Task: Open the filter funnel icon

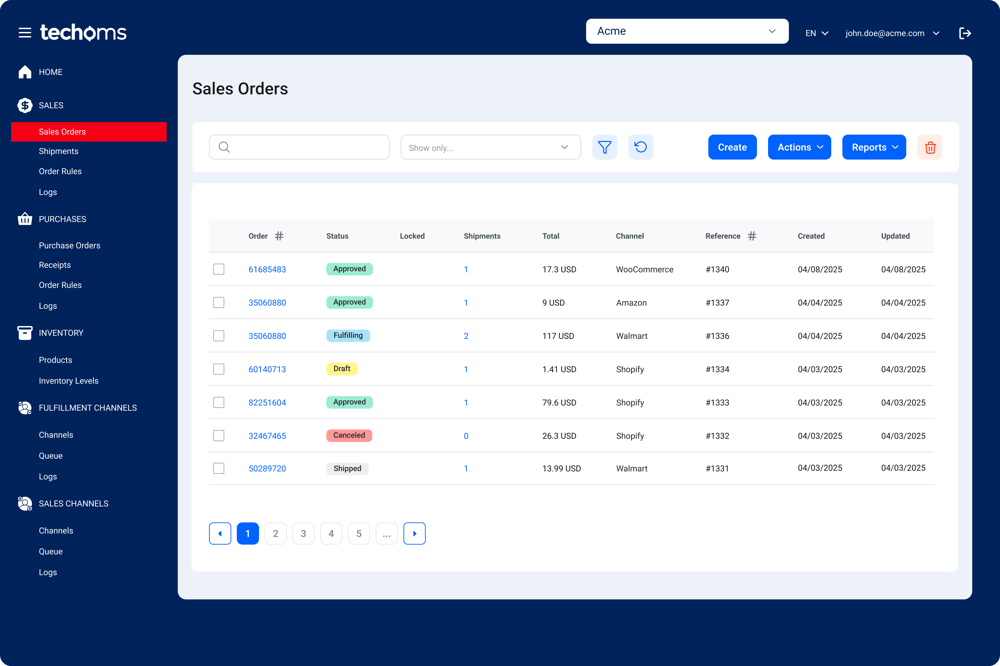Action: [x=604, y=146]
